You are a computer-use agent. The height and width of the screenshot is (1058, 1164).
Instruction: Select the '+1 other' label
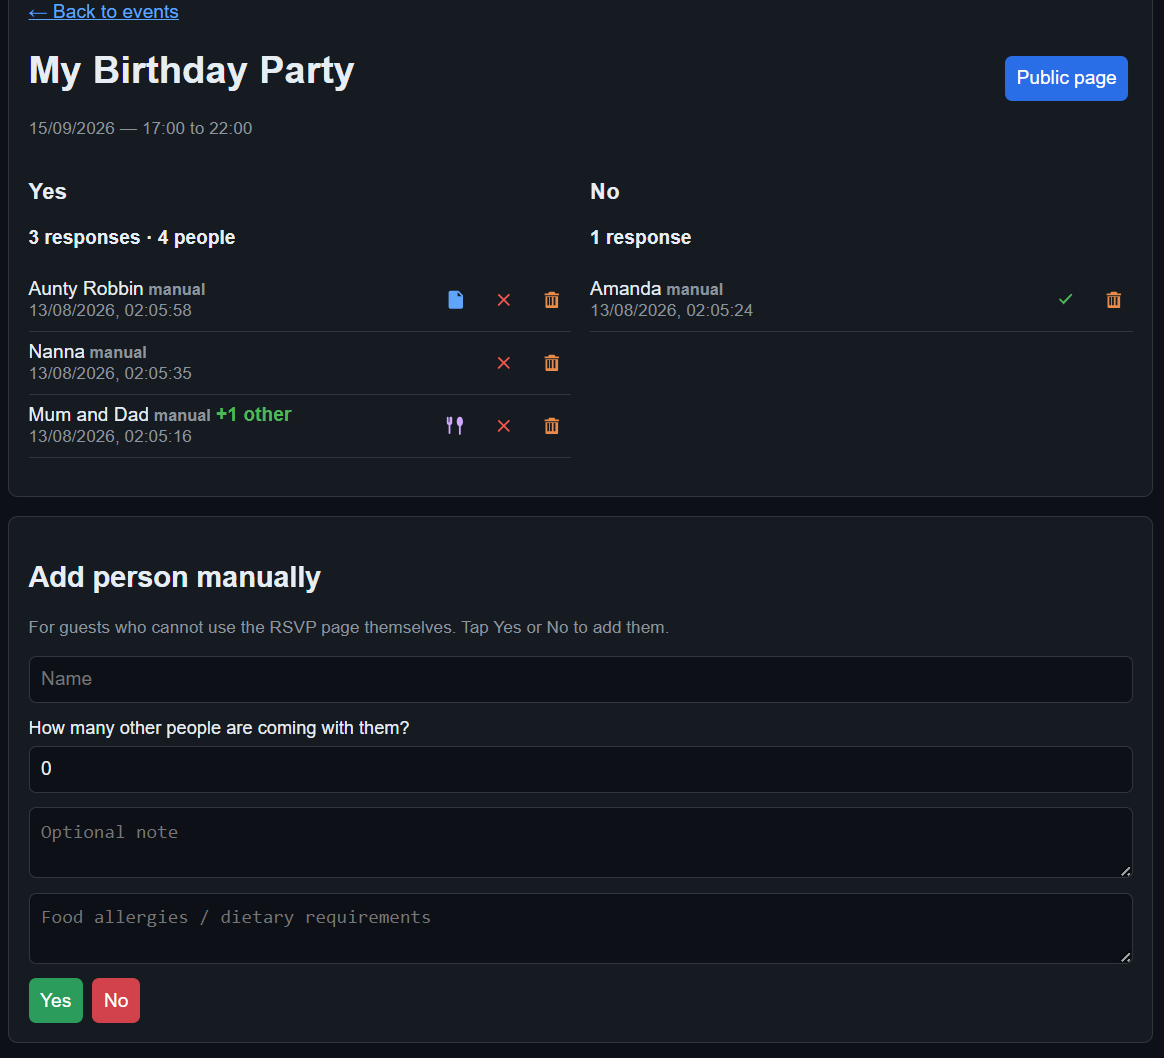pyautogui.click(x=254, y=414)
